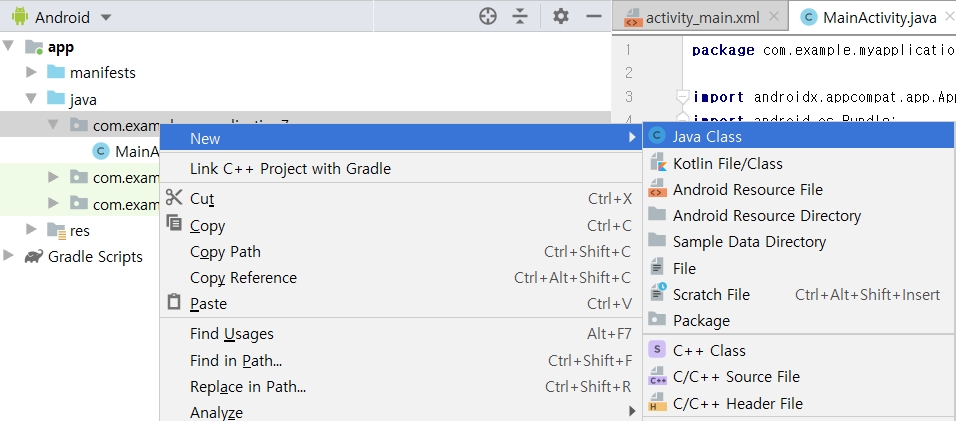Choose Replace in Path menu entry
This screenshot has width=956, height=421.
(401, 387)
